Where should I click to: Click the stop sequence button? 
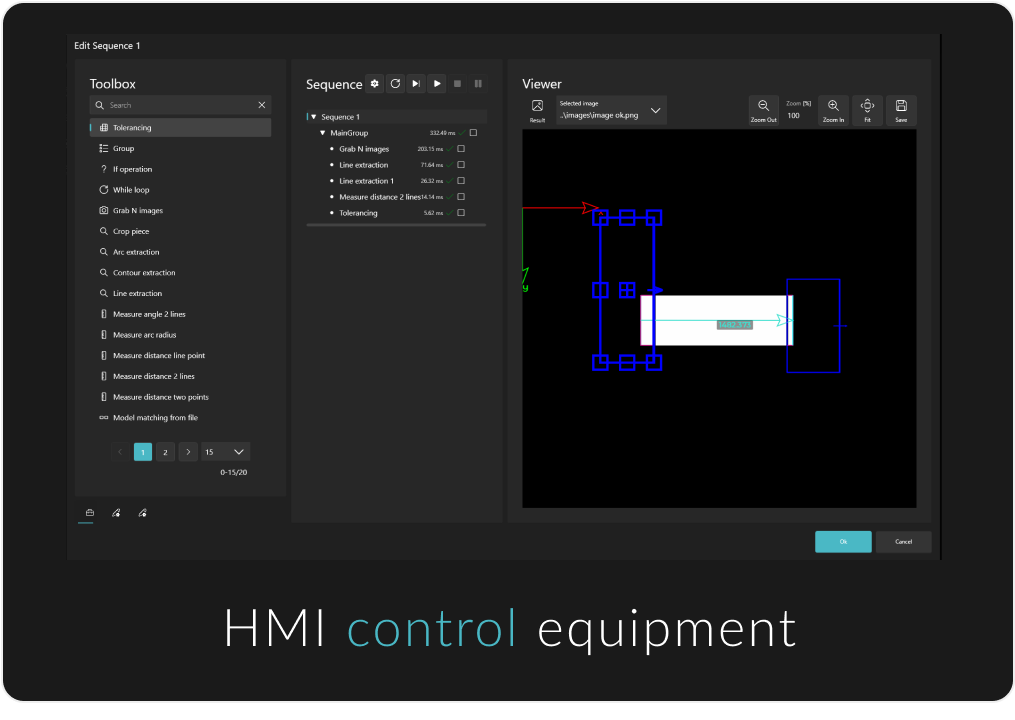(457, 84)
